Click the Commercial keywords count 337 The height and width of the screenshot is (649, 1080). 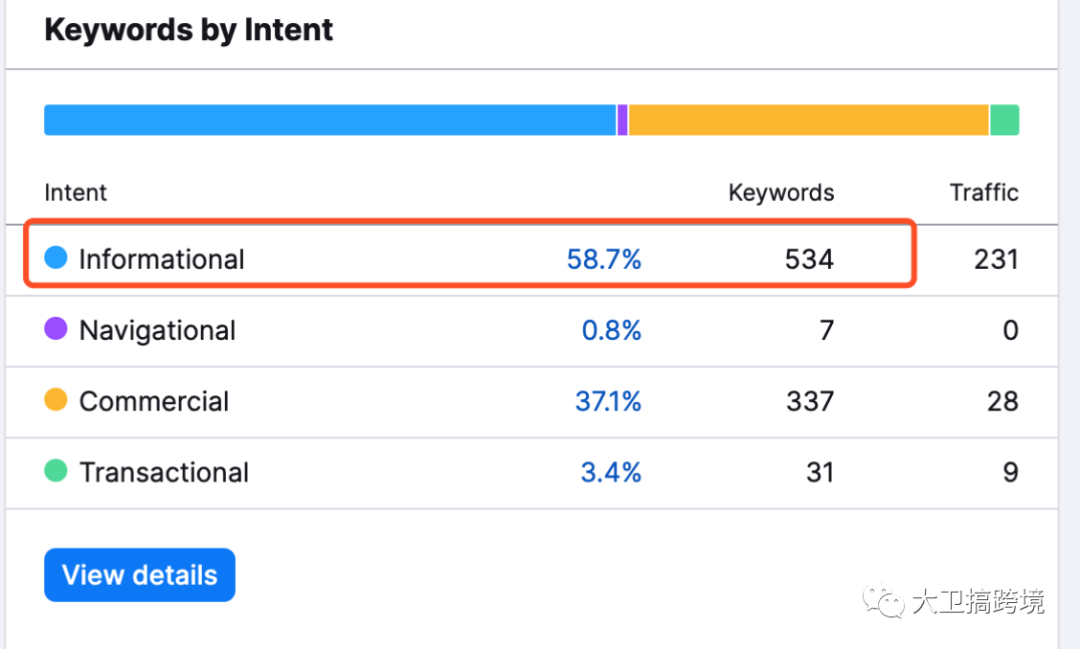[809, 401]
